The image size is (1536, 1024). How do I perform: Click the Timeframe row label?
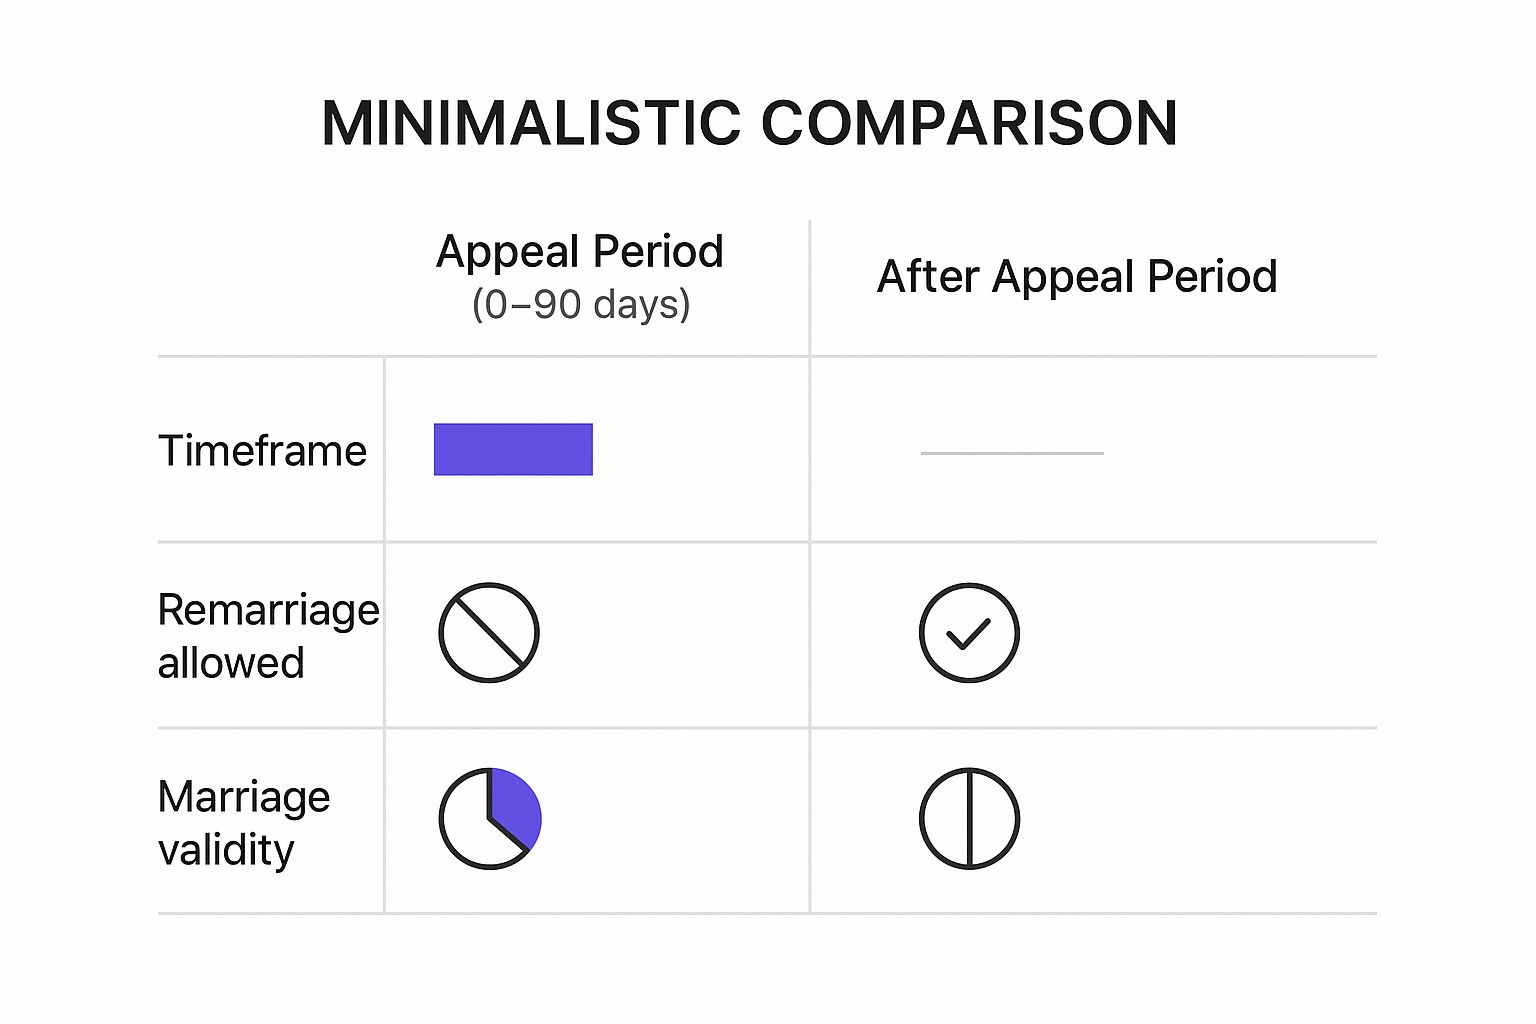coord(263,451)
